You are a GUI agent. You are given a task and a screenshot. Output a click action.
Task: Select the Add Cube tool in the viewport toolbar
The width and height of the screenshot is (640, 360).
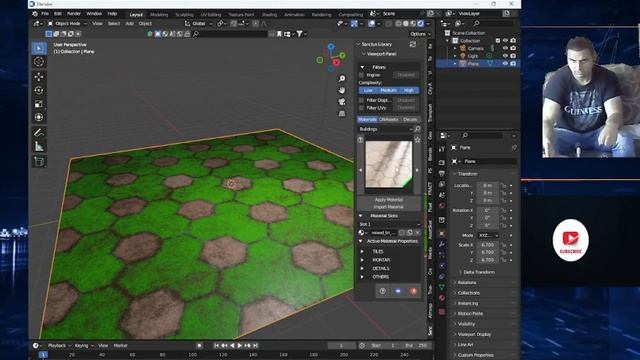39,161
